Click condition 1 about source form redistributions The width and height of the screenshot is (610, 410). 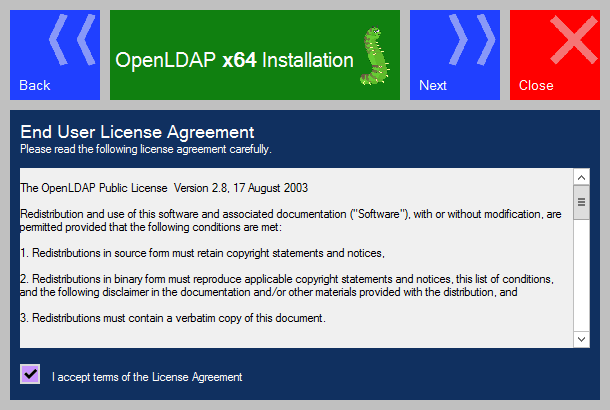pos(202,253)
